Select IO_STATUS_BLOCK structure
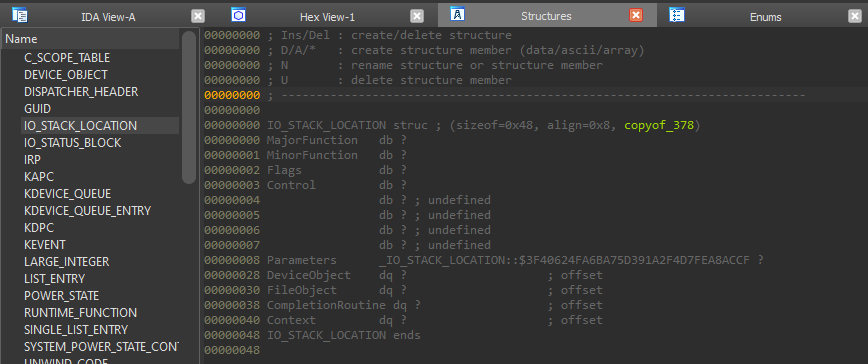This screenshot has height=364, width=868. [x=73, y=143]
